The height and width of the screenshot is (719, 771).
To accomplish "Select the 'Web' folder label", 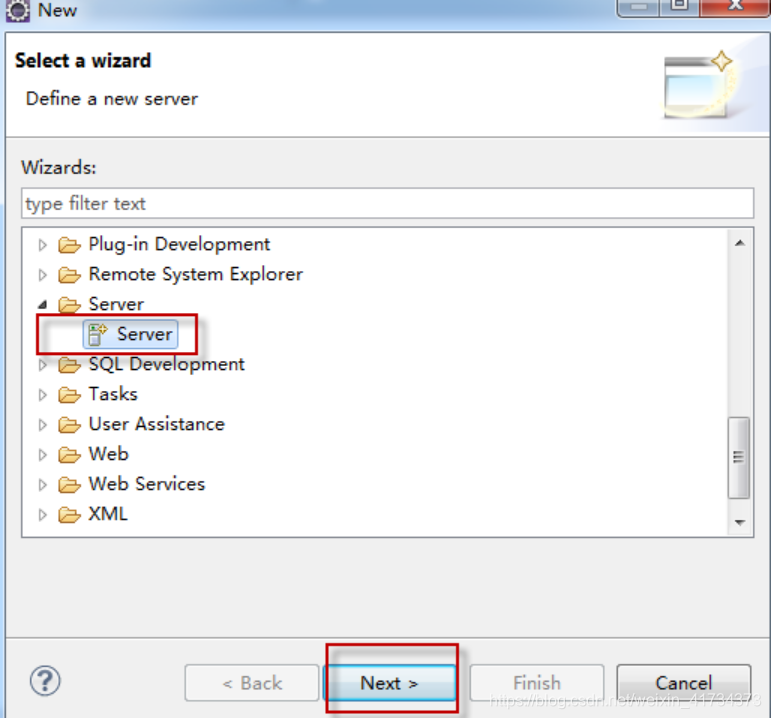I will [x=108, y=454].
